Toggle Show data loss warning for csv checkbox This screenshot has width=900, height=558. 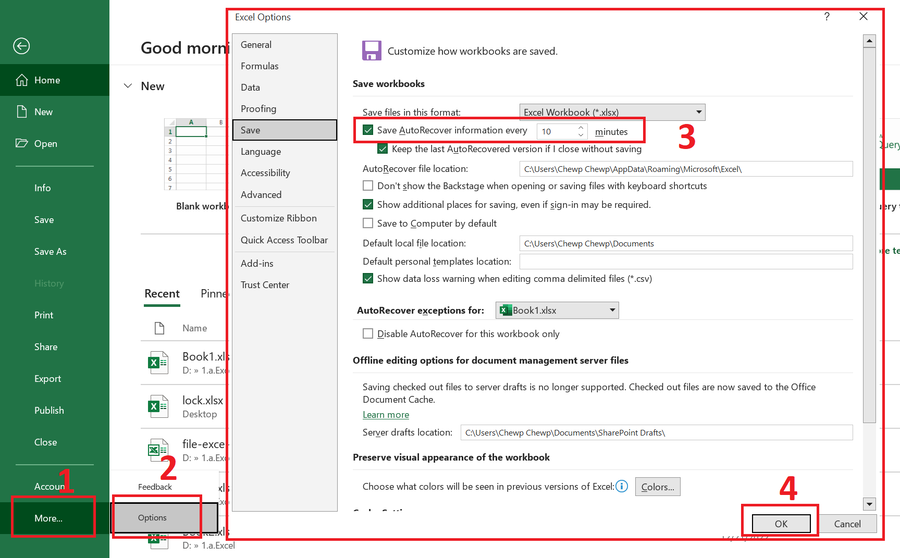pos(368,278)
